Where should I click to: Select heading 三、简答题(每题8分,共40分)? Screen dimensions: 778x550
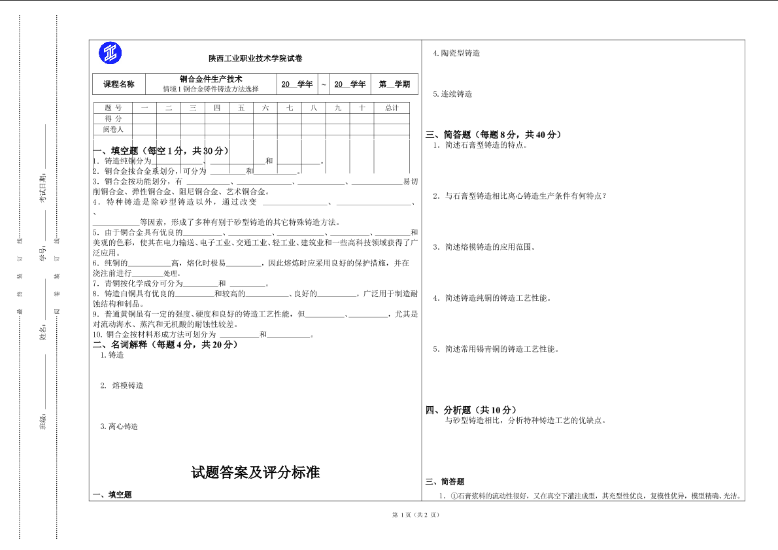point(493,135)
